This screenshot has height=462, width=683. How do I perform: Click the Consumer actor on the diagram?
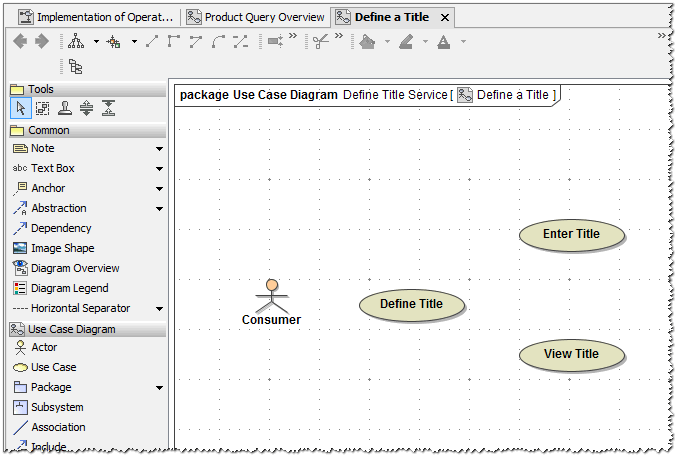(271, 302)
